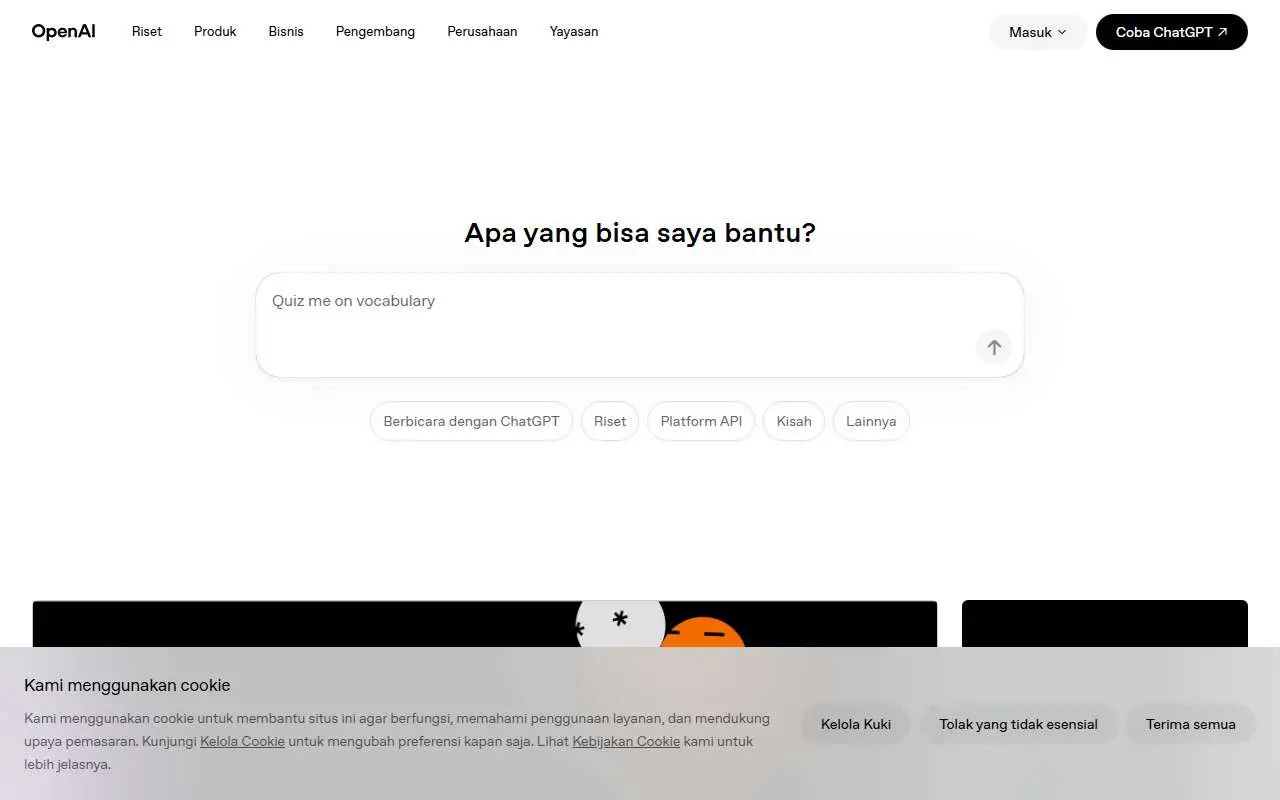Click the Apa yang bisa saya bantu heading
1280x800 pixels.
click(640, 233)
